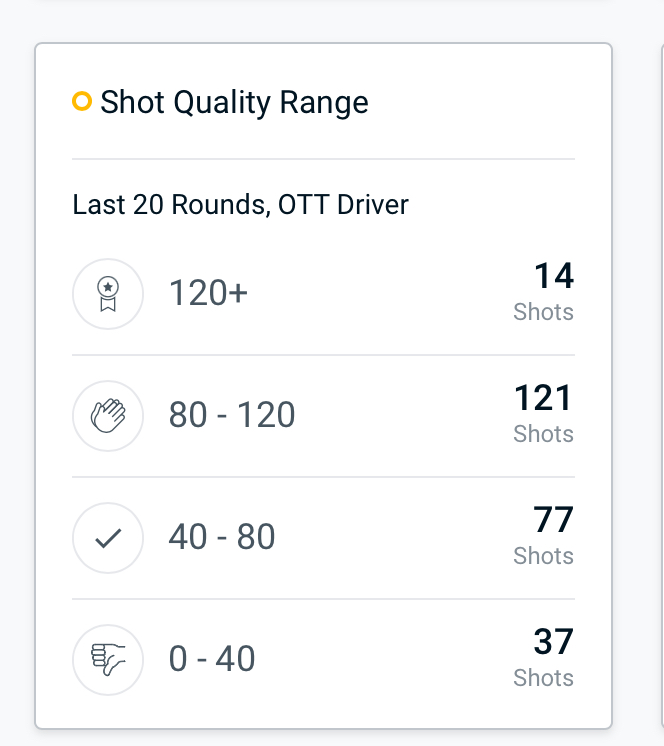The image size is (664, 746).
Task: Select the 0 - 40 range label
Action: click(212, 658)
